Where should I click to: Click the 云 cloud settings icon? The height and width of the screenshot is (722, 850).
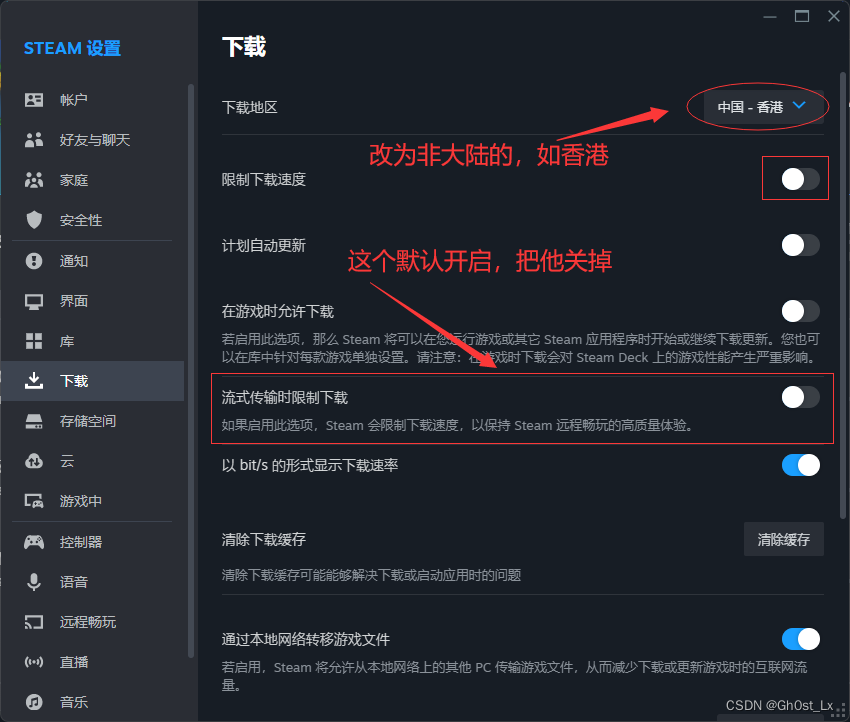coord(35,460)
